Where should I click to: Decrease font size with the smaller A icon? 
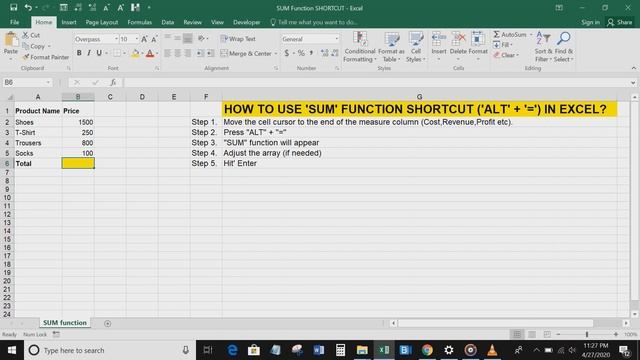point(154,39)
